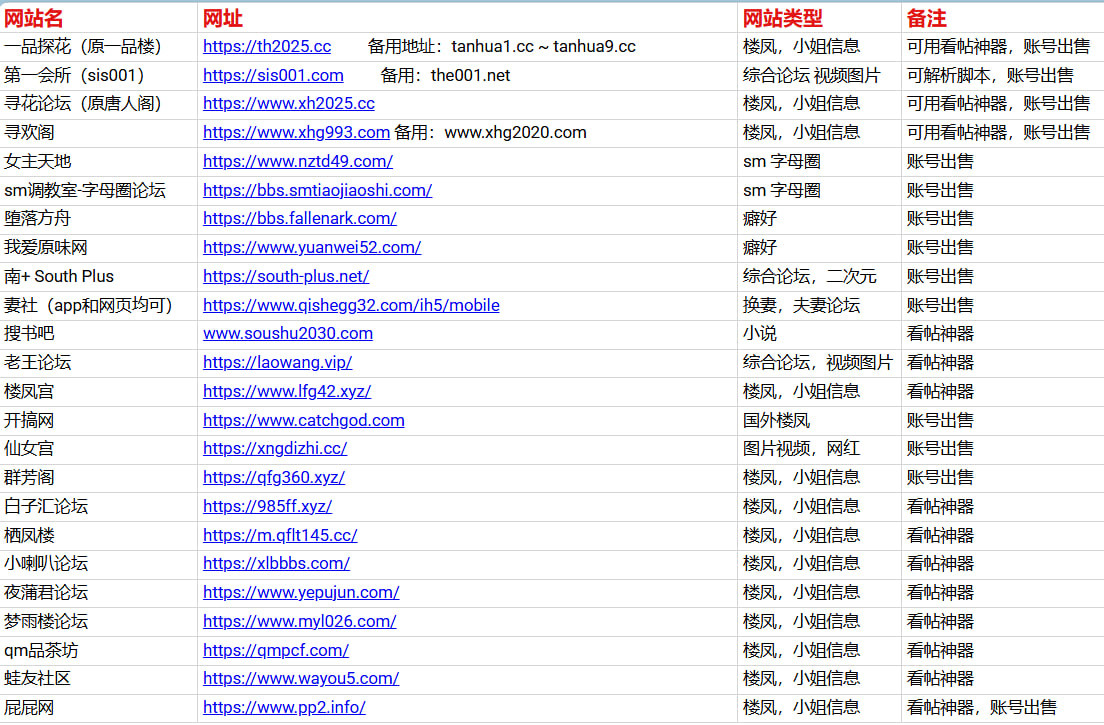Open the www.yuanwei52.com link
This screenshot has height=725, width=1104.
coord(312,247)
